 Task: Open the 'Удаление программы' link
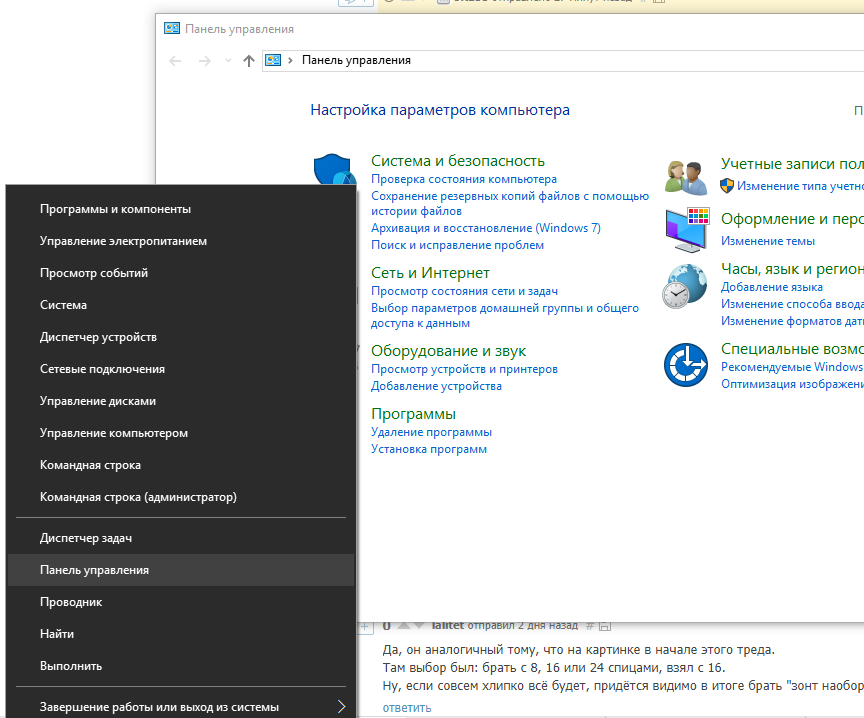tap(431, 432)
